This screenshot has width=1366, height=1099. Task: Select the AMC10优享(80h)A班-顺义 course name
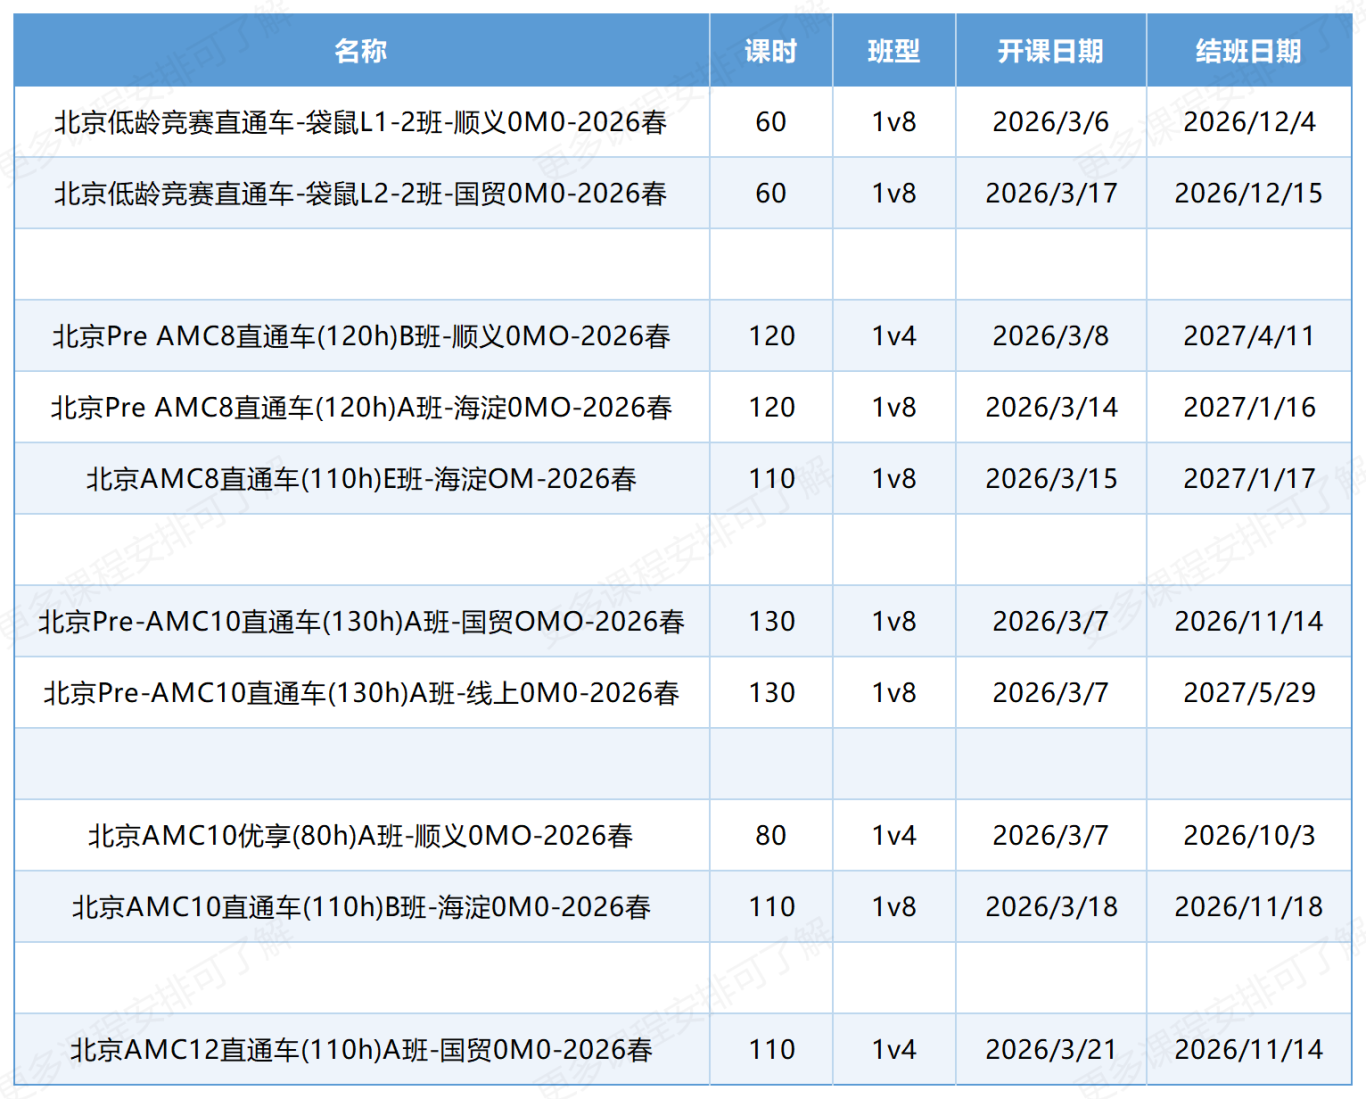pyautogui.click(x=361, y=835)
